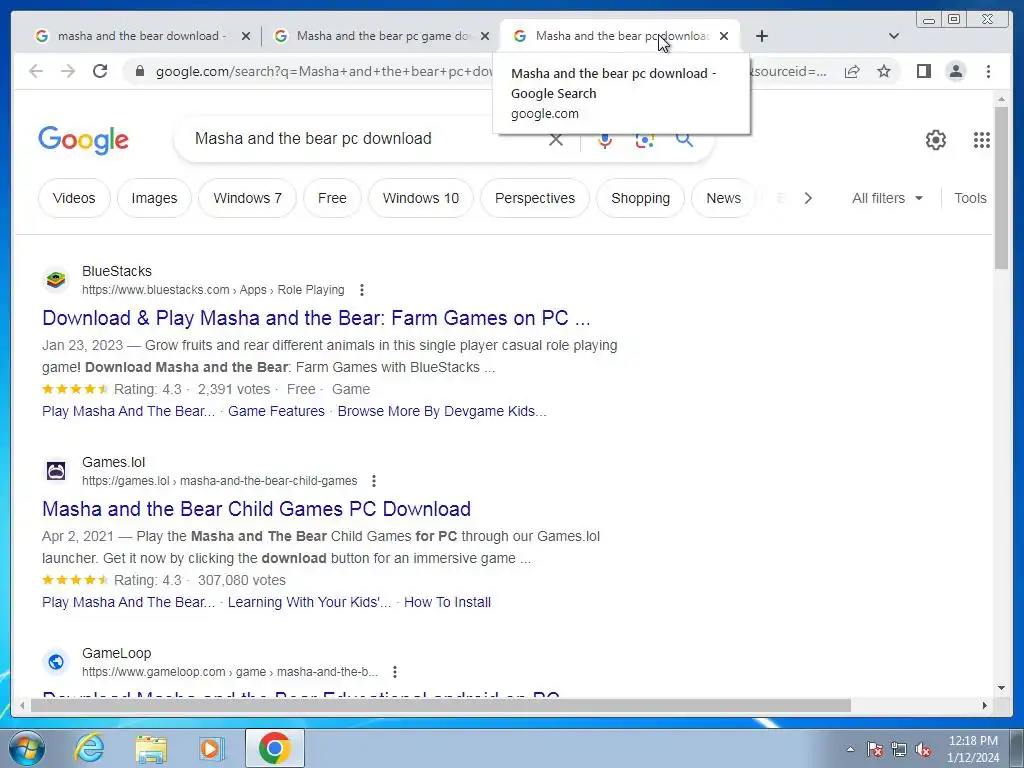The height and width of the screenshot is (768, 1024).
Task: Open Windows Explorer from the taskbar
Action: (151, 748)
